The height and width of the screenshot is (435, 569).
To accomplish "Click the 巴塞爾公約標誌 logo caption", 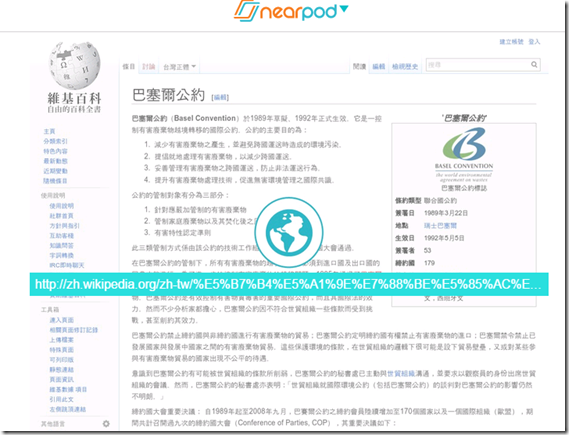I will tap(464, 188).
